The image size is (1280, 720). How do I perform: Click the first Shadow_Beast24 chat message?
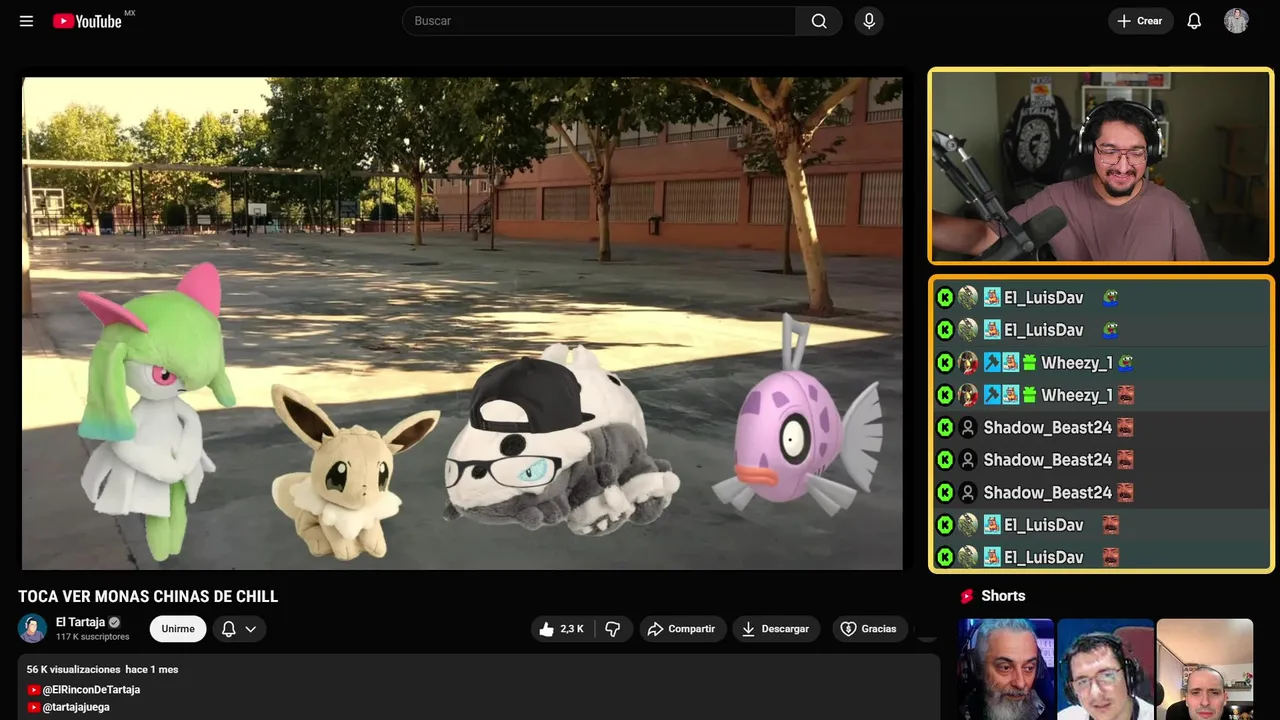point(1101,427)
